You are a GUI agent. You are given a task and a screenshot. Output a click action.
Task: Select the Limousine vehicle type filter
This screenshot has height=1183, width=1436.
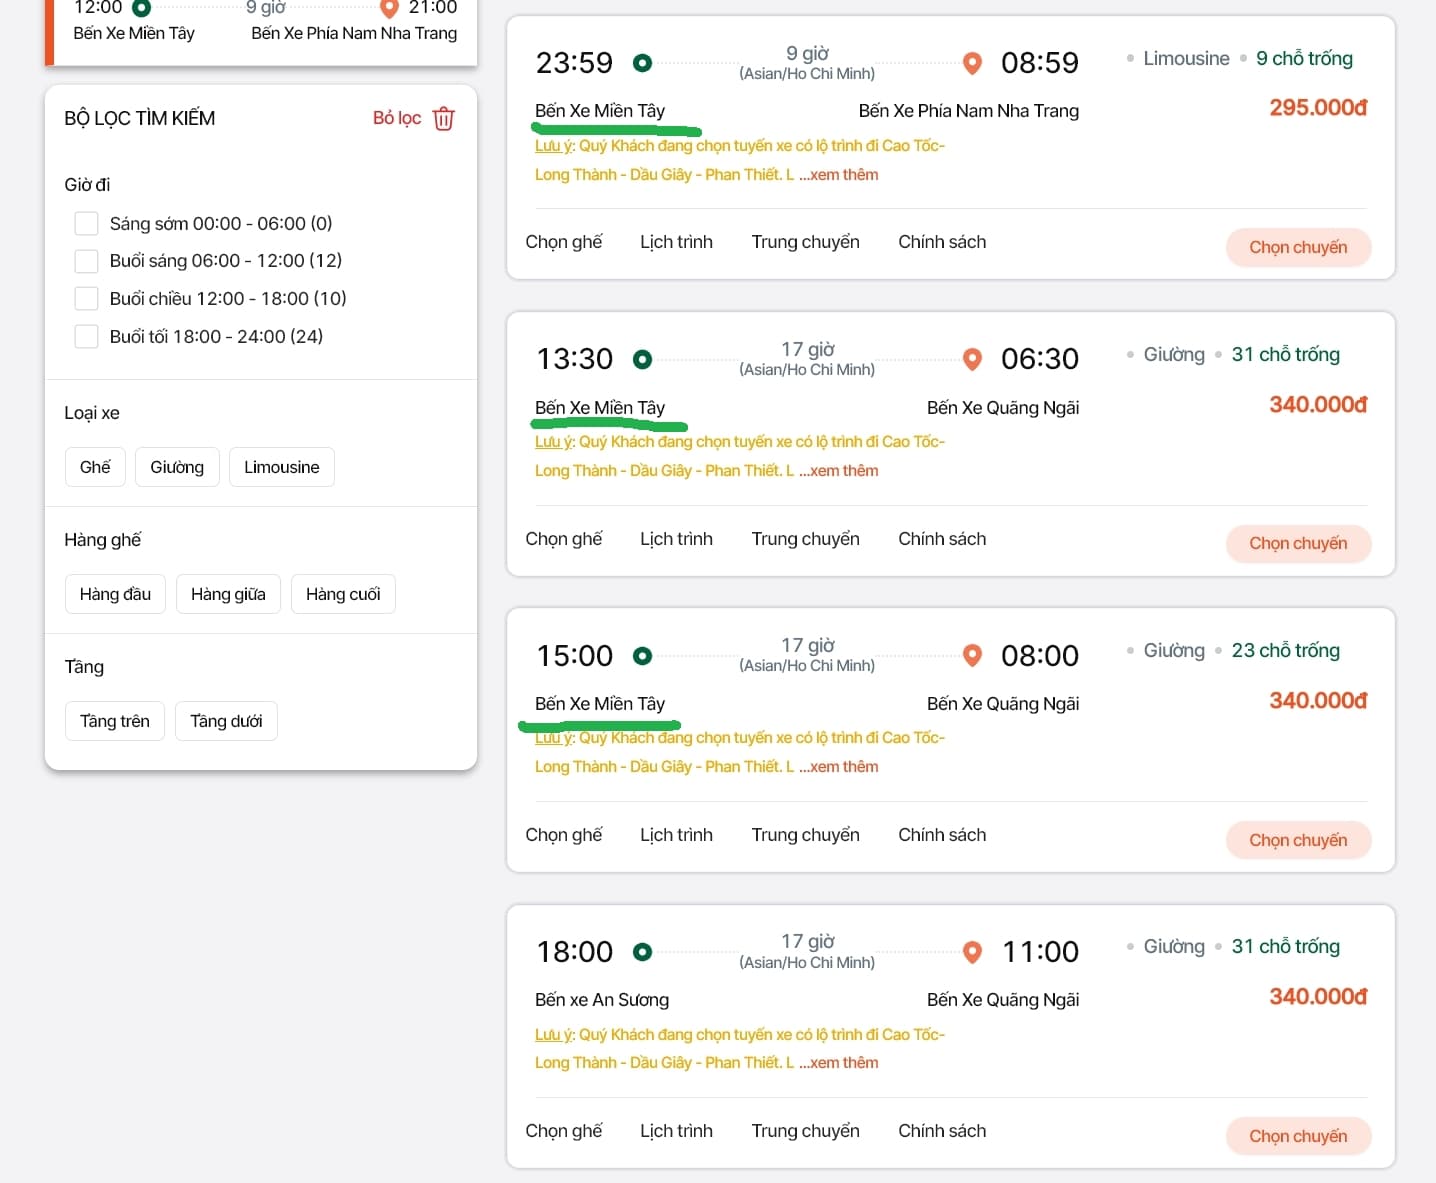coord(281,467)
